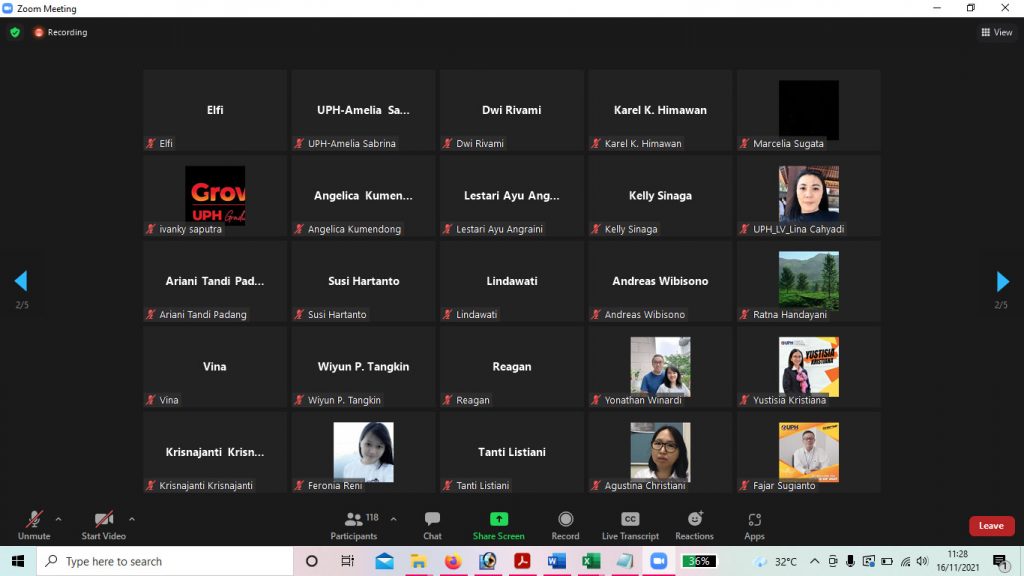Open the Chat panel
The image size is (1024, 576).
click(x=432, y=524)
